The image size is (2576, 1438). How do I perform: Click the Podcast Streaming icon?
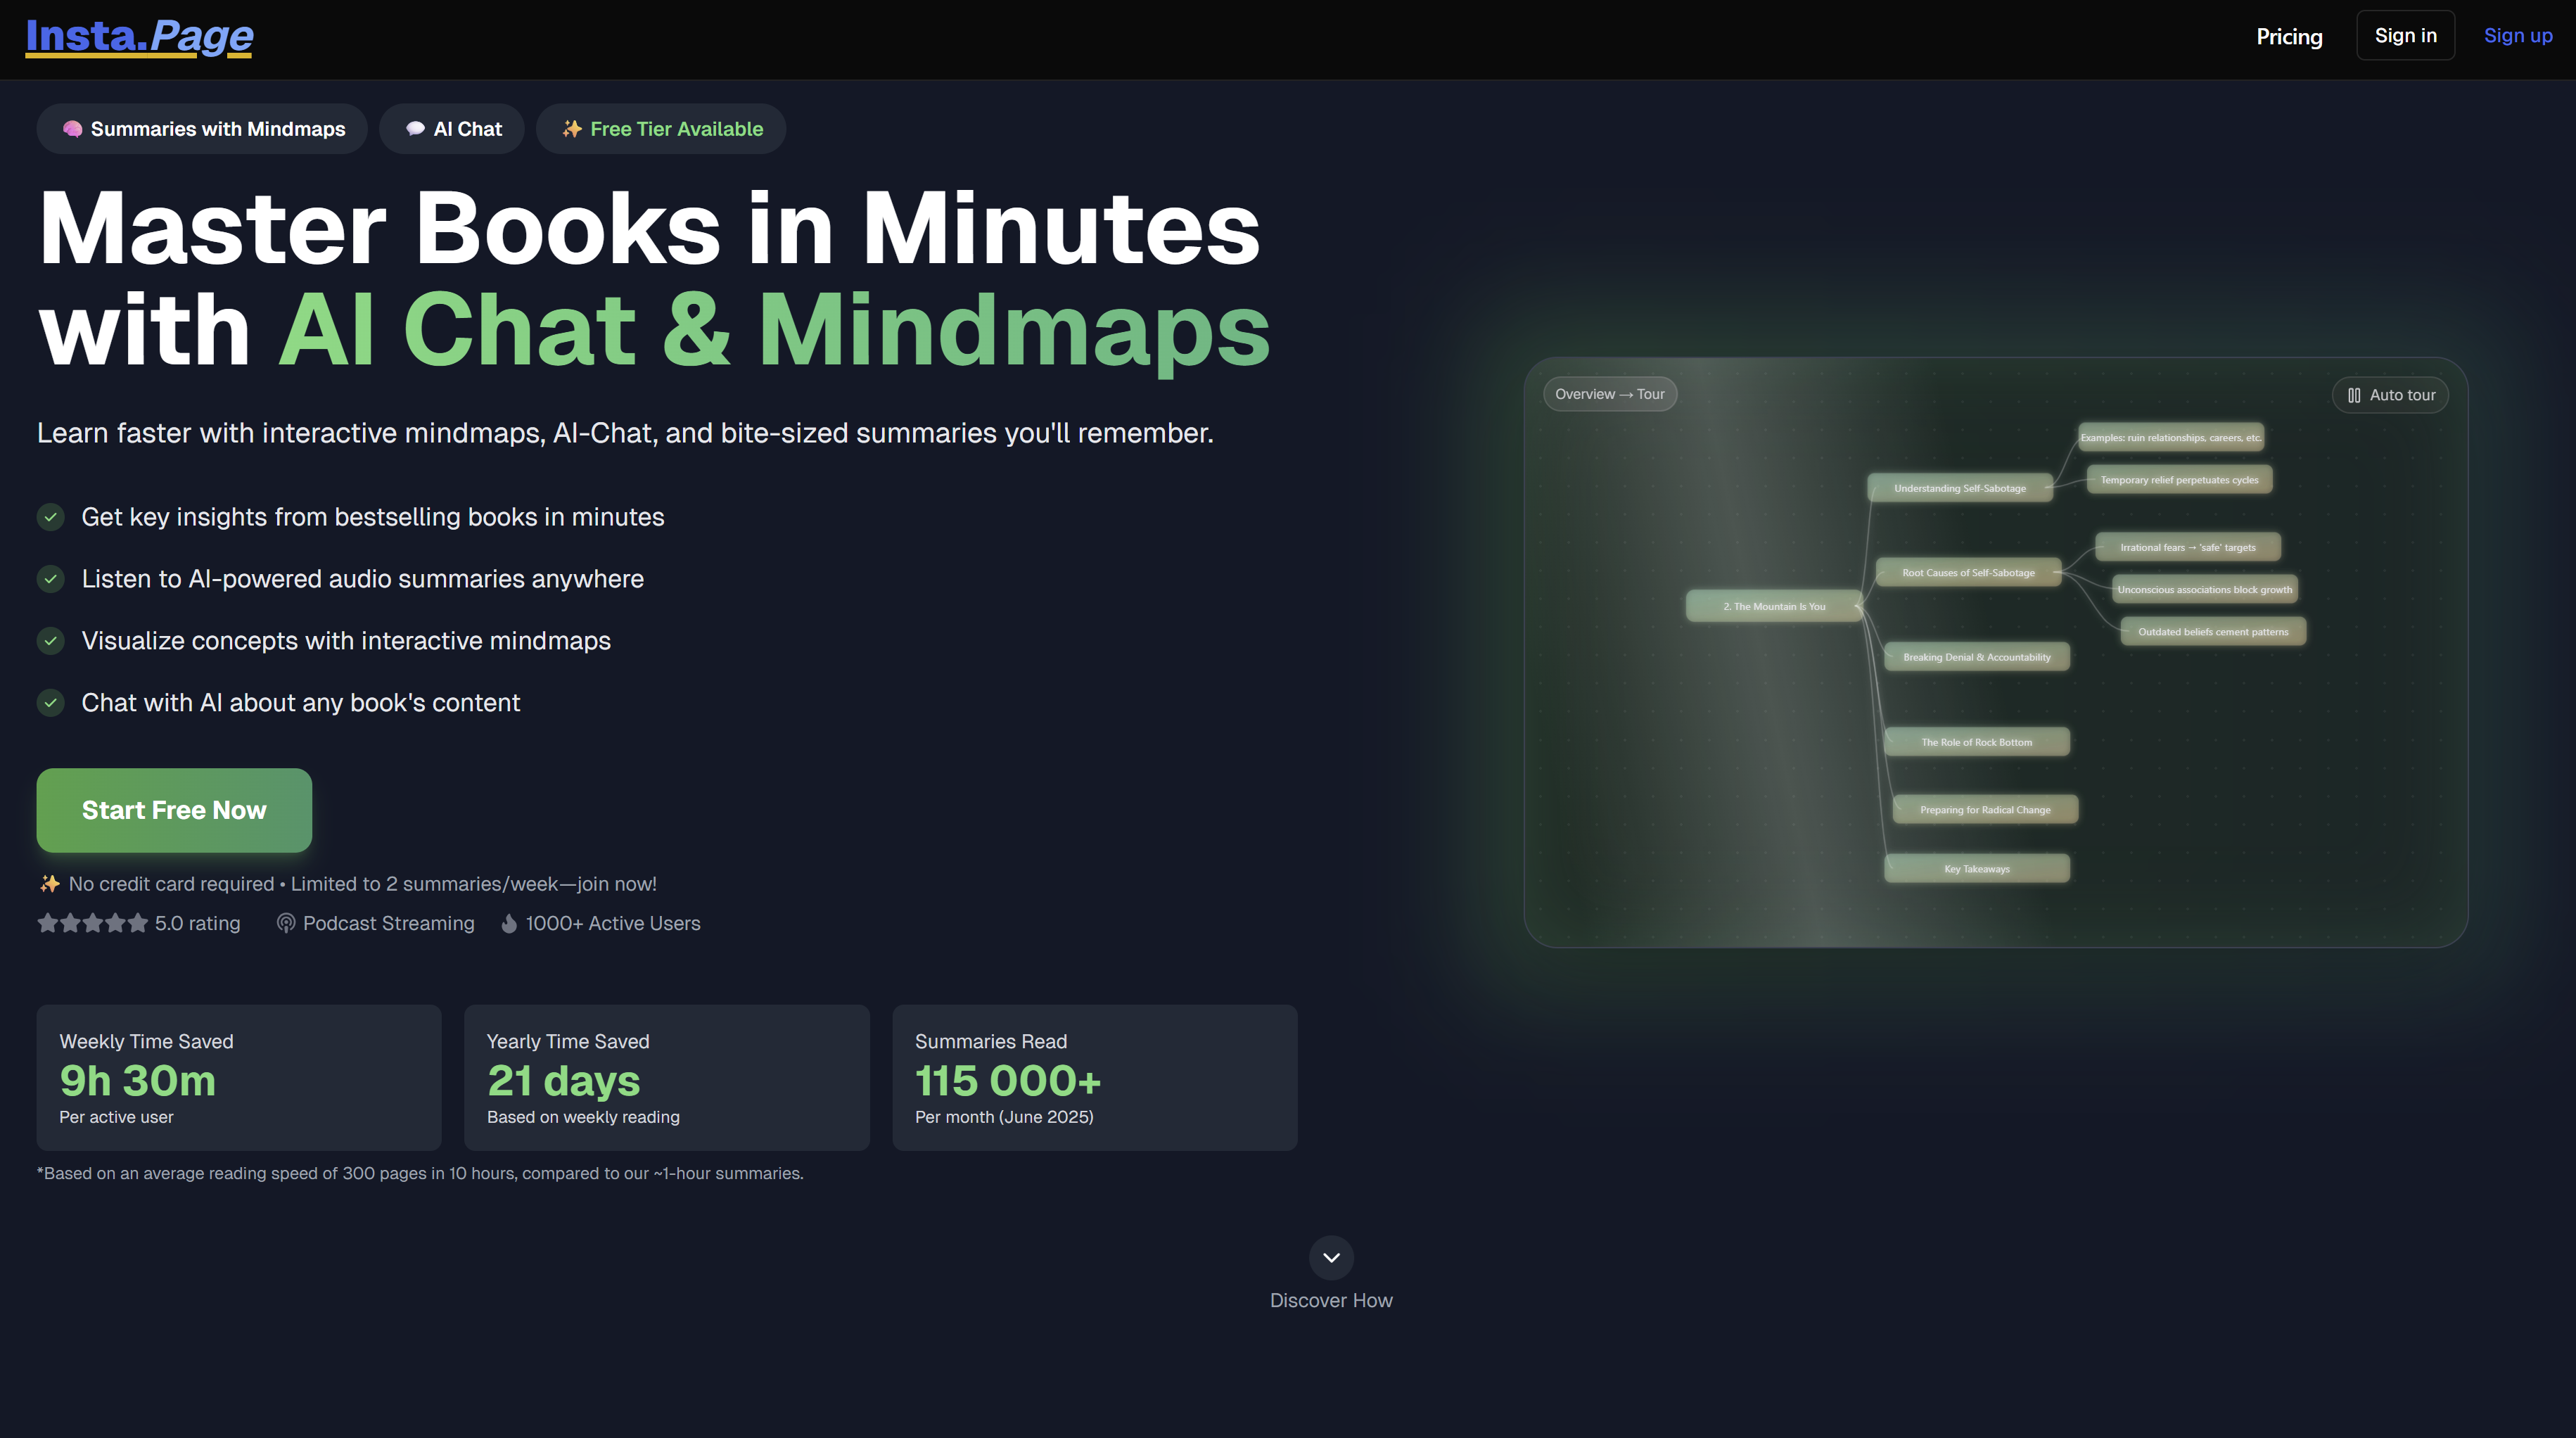286,923
